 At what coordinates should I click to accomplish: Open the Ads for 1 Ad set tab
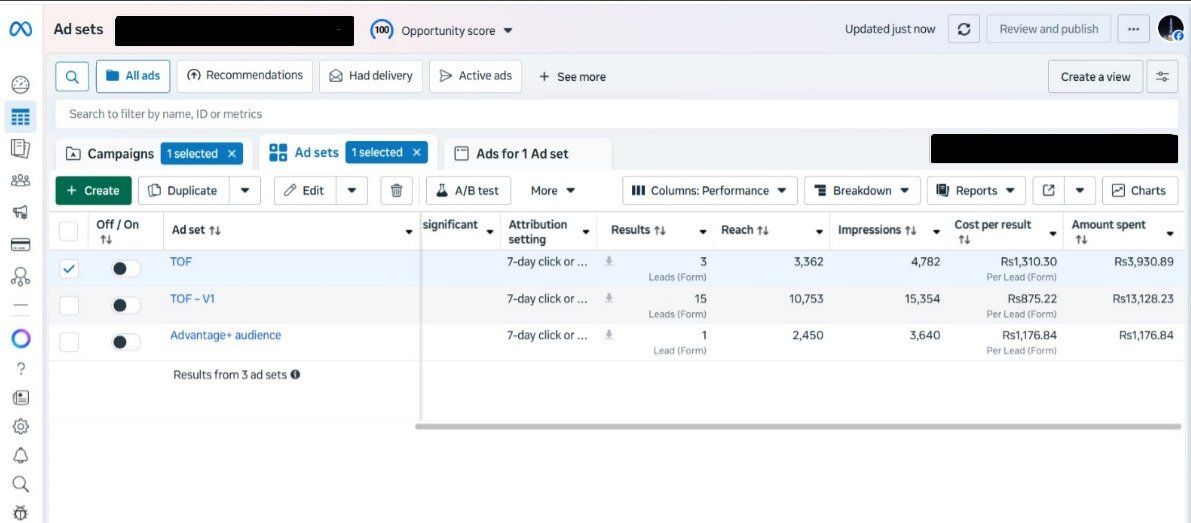point(521,153)
